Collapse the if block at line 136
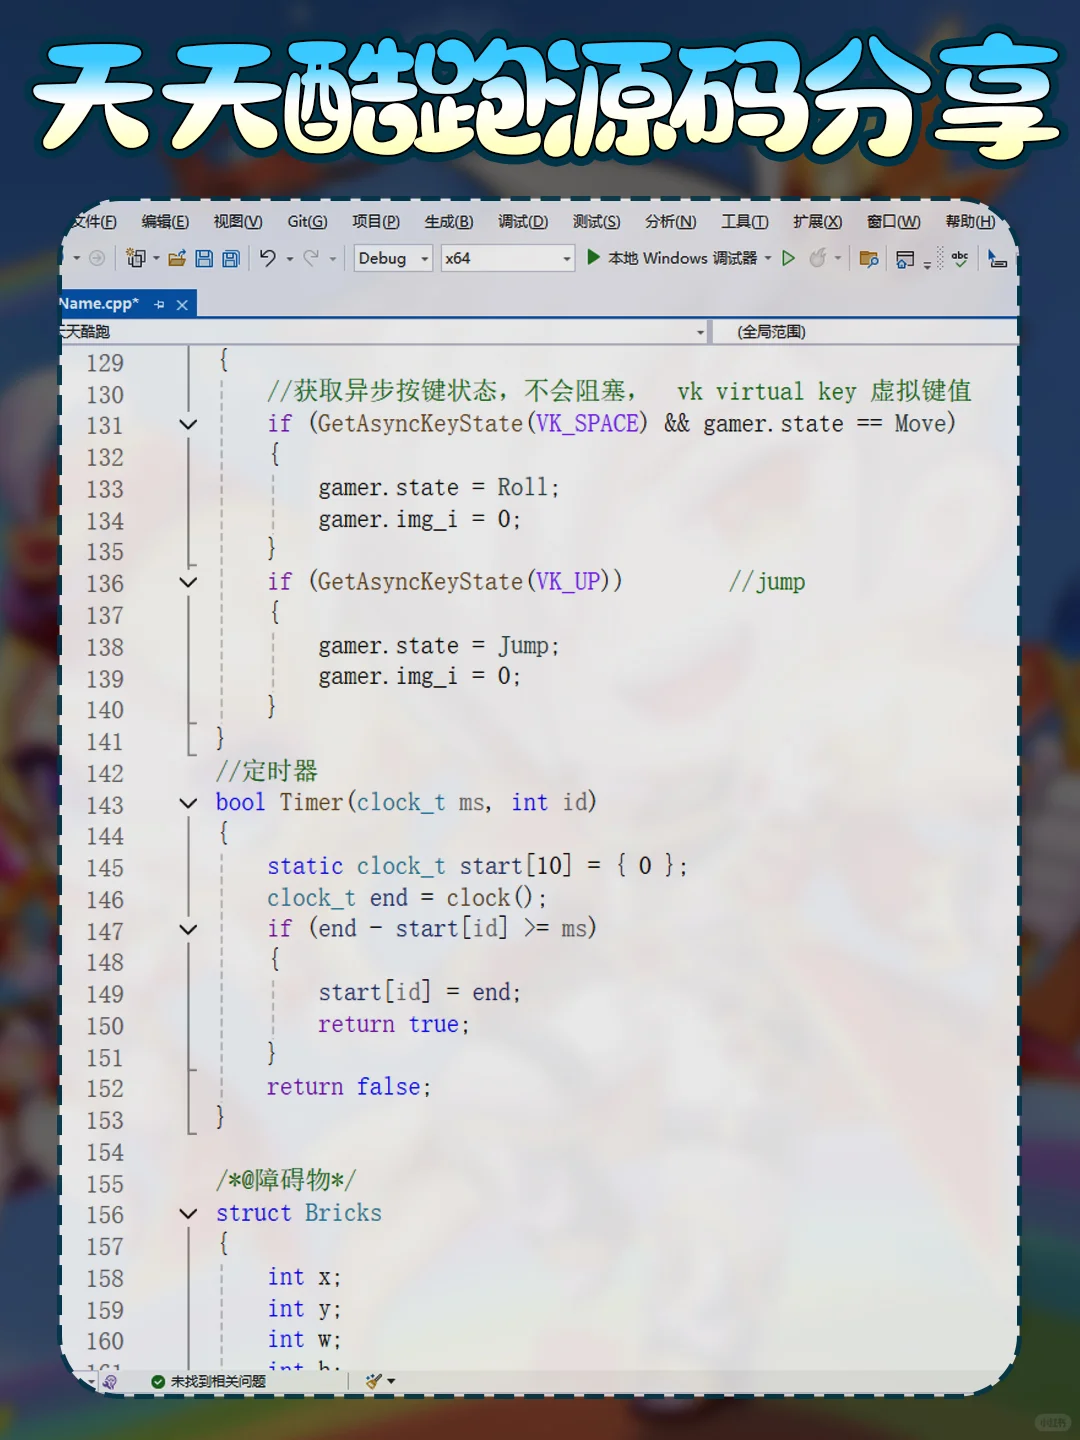Screen dimensions: 1080x1440 (188, 582)
